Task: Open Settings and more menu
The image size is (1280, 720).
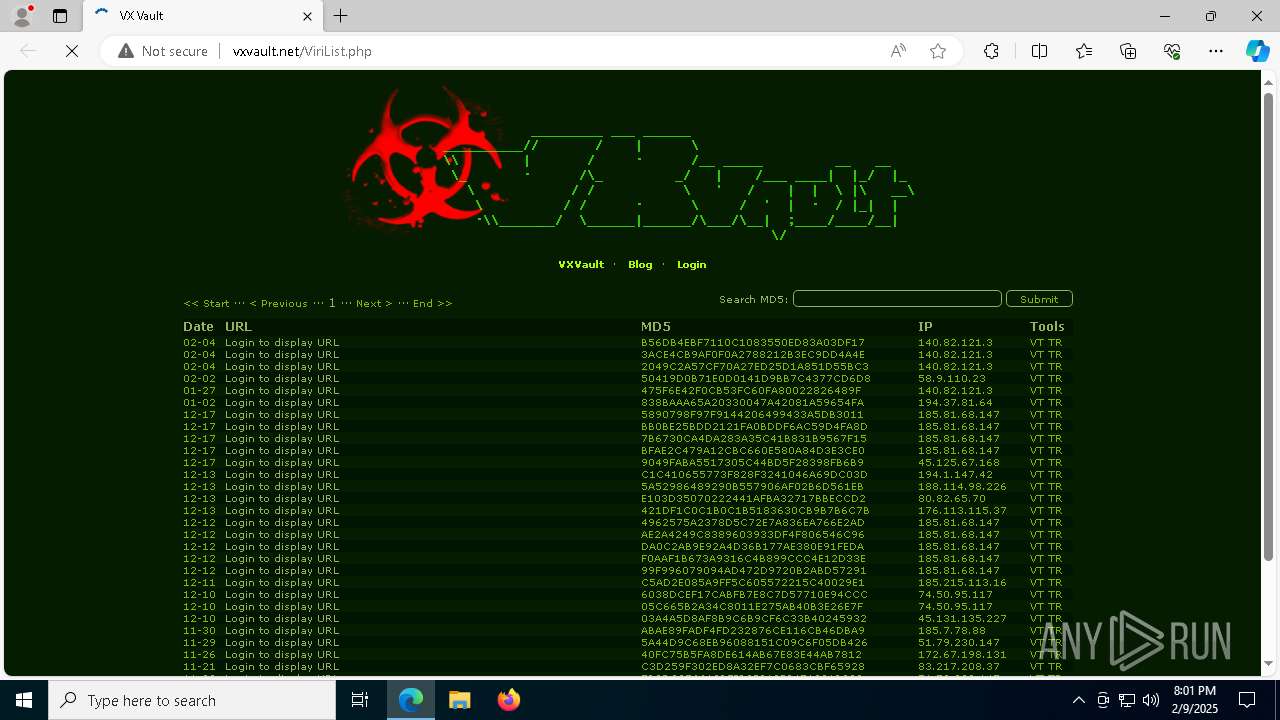Action: click(x=1216, y=51)
